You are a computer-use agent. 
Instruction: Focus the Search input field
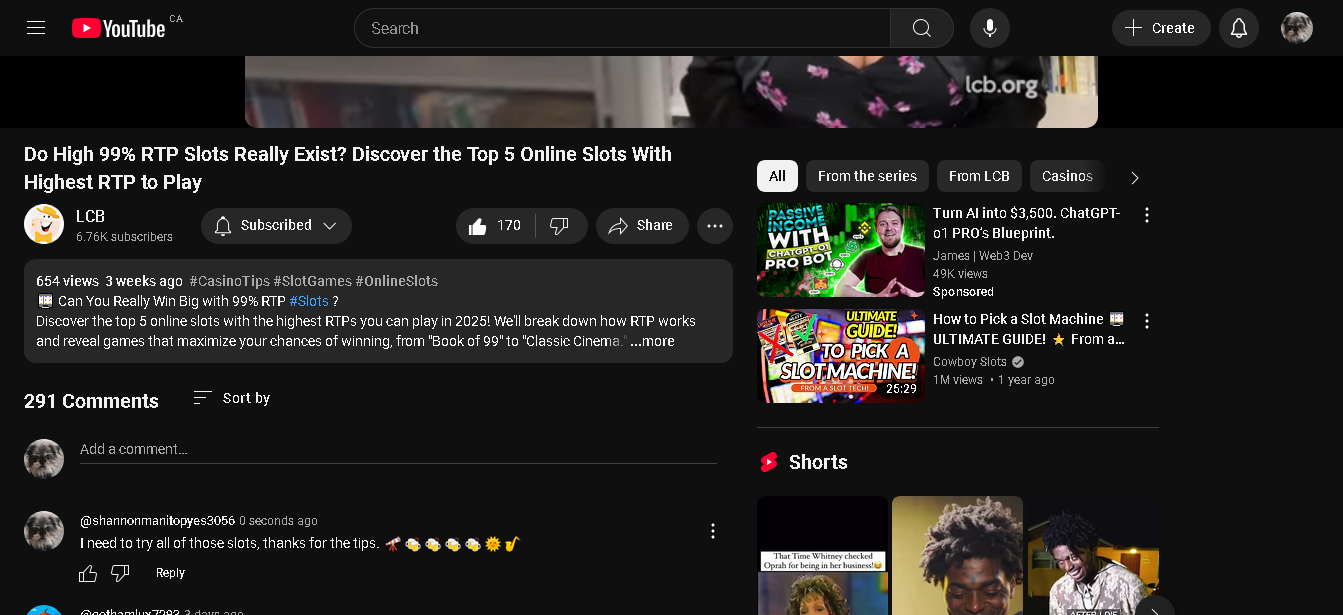(622, 28)
